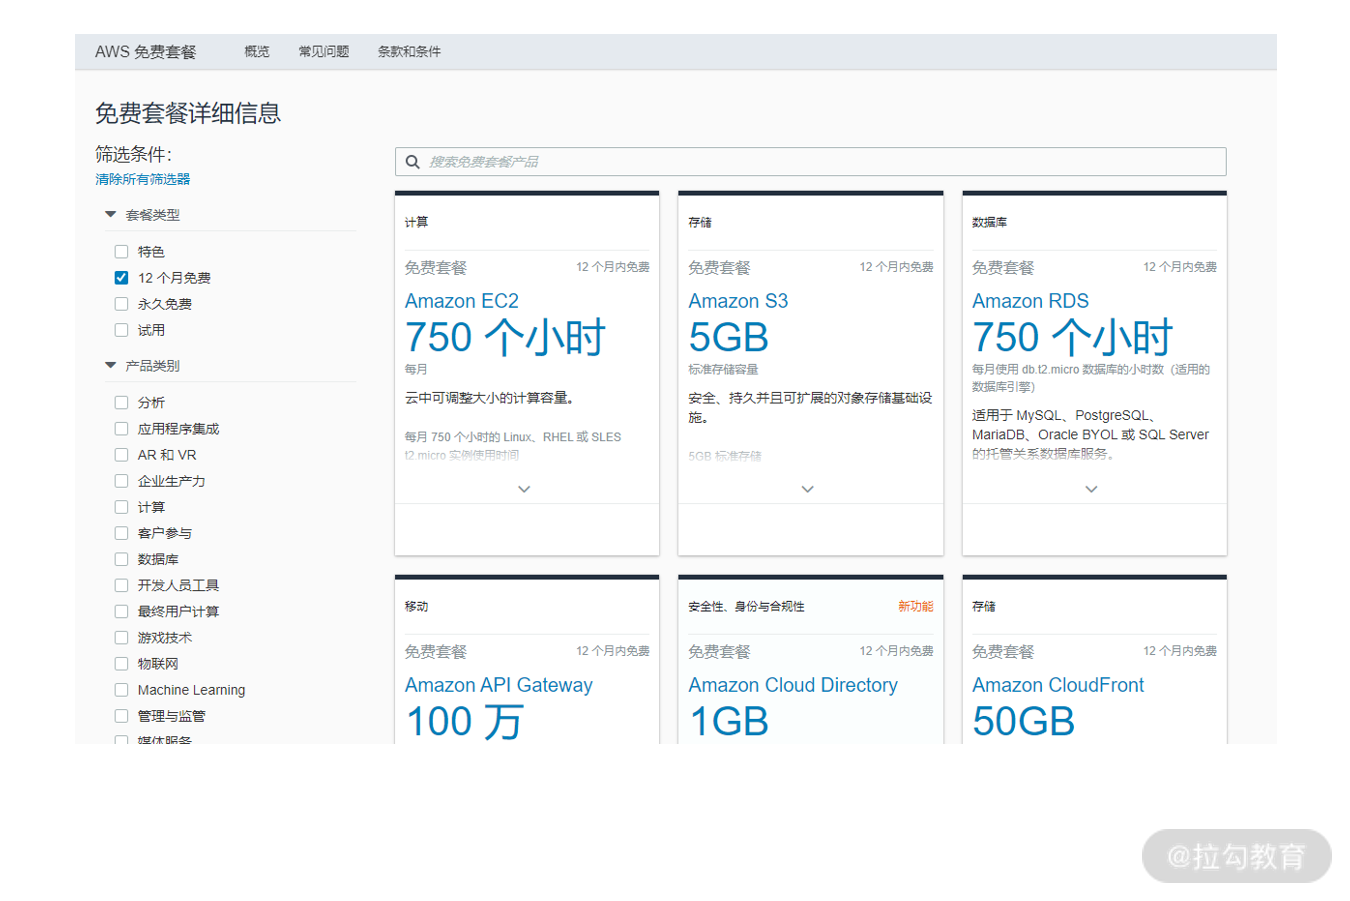The width and height of the screenshot is (1350, 901).
Task: Select the 企业生产力 checkbox
Action: [x=121, y=481]
